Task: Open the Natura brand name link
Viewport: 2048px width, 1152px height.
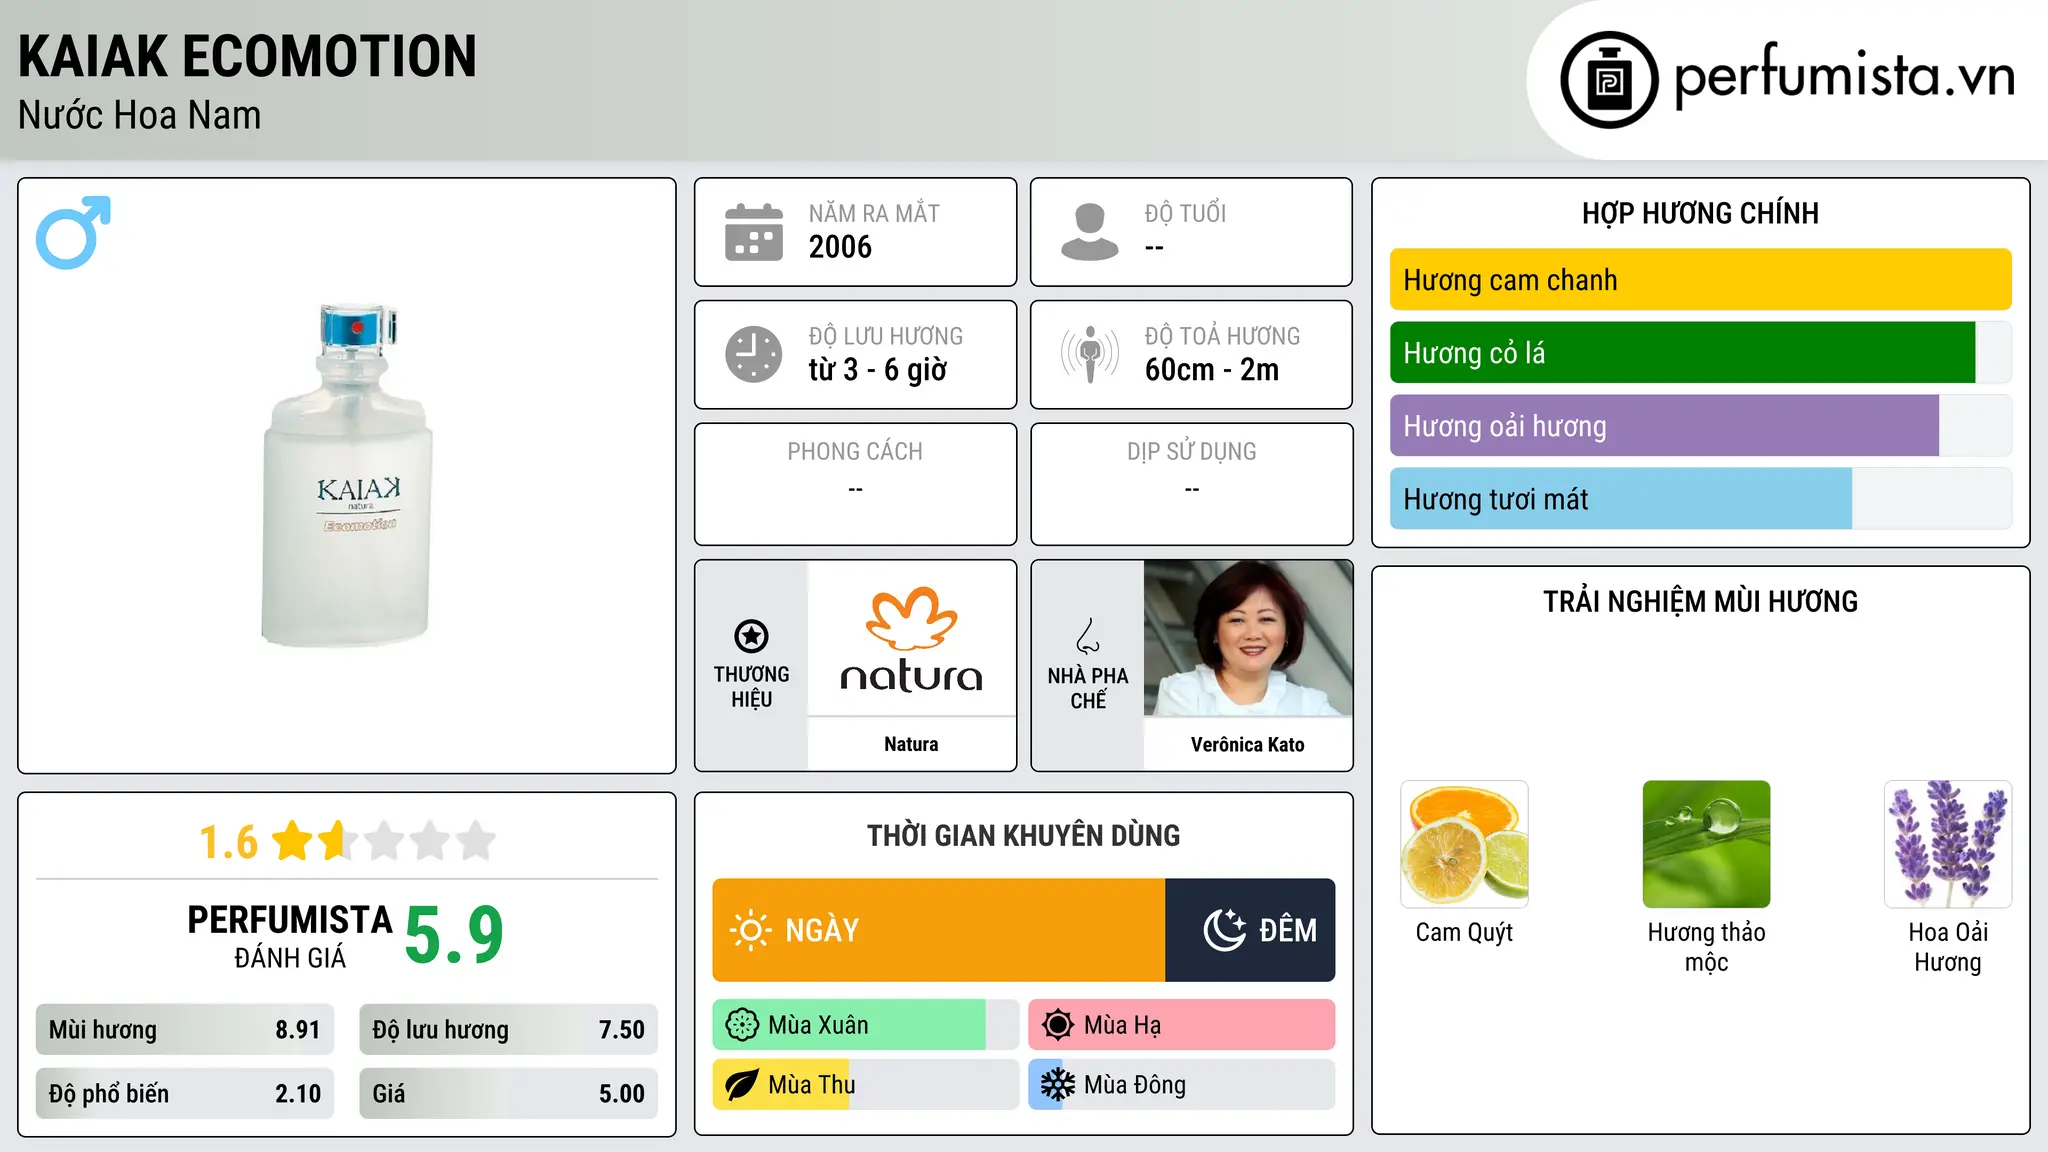Action: click(x=911, y=744)
